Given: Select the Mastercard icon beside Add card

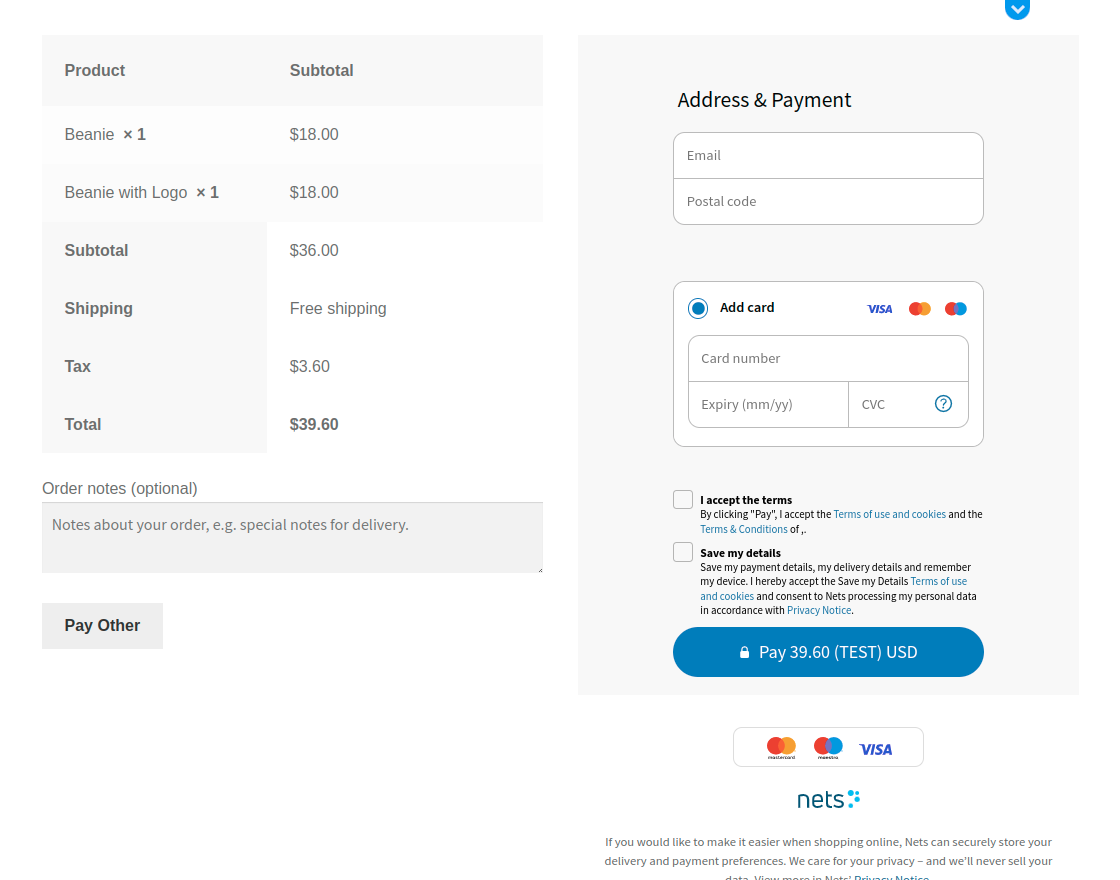Looking at the screenshot, I should coord(919,308).
